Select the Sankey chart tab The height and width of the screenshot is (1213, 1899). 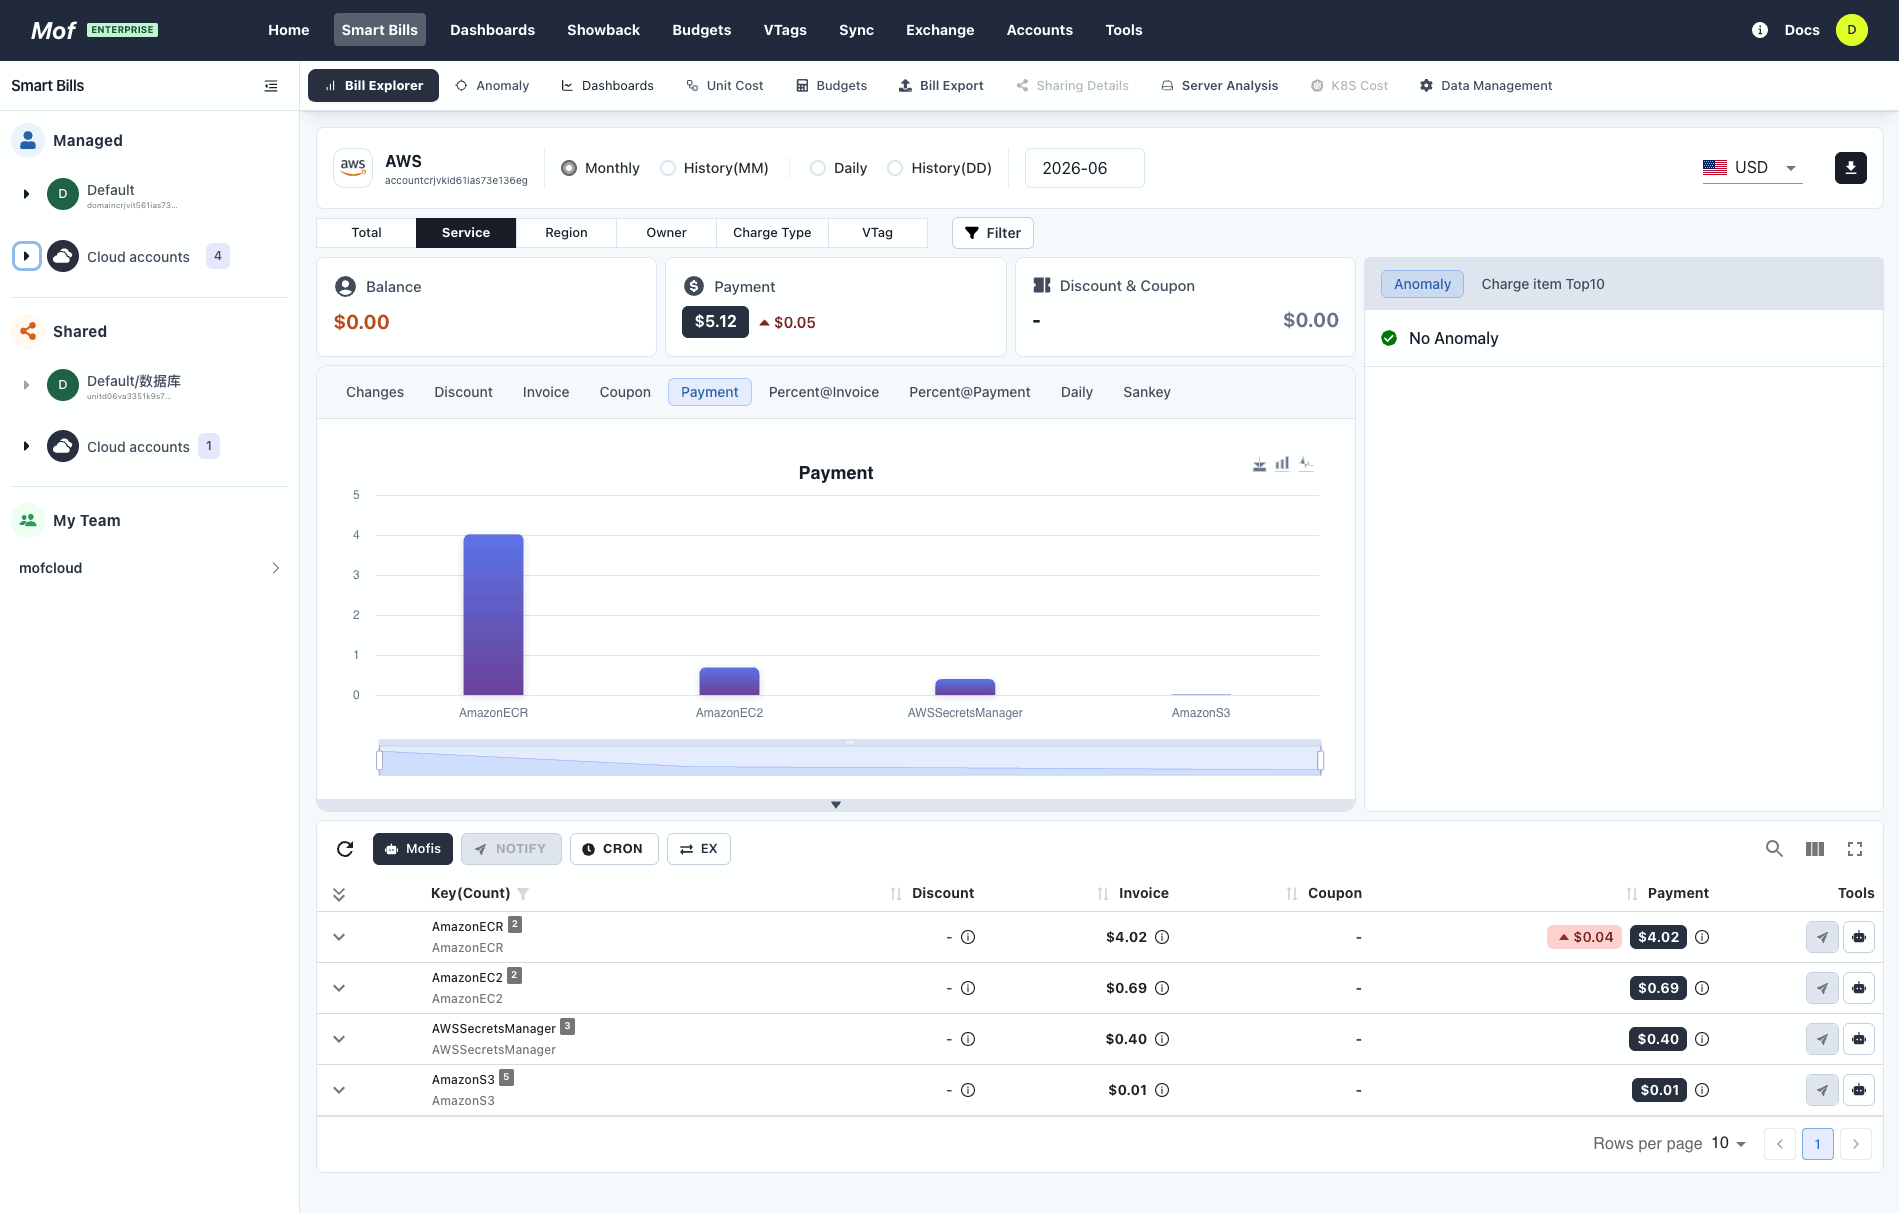[x=1146, y=392]
